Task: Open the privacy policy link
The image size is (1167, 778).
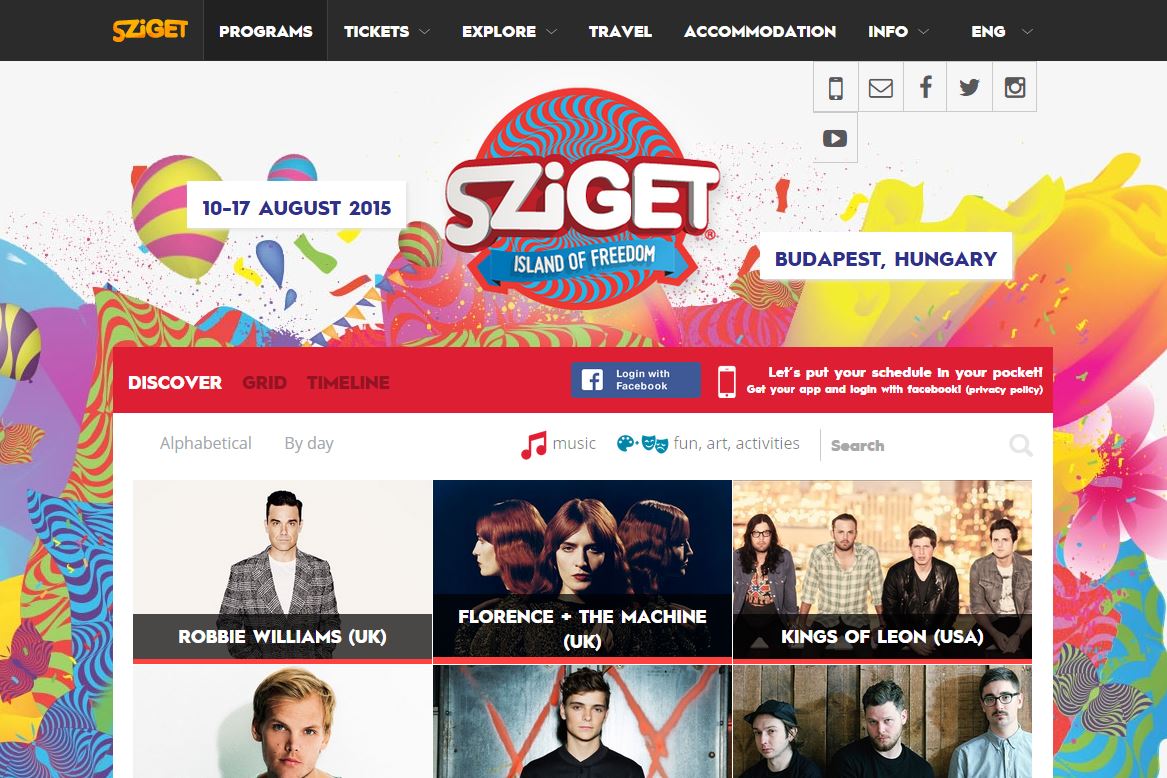Action: 1004,389
